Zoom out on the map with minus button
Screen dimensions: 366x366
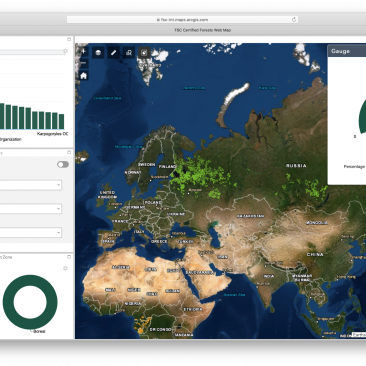click(x=83, y=63)
